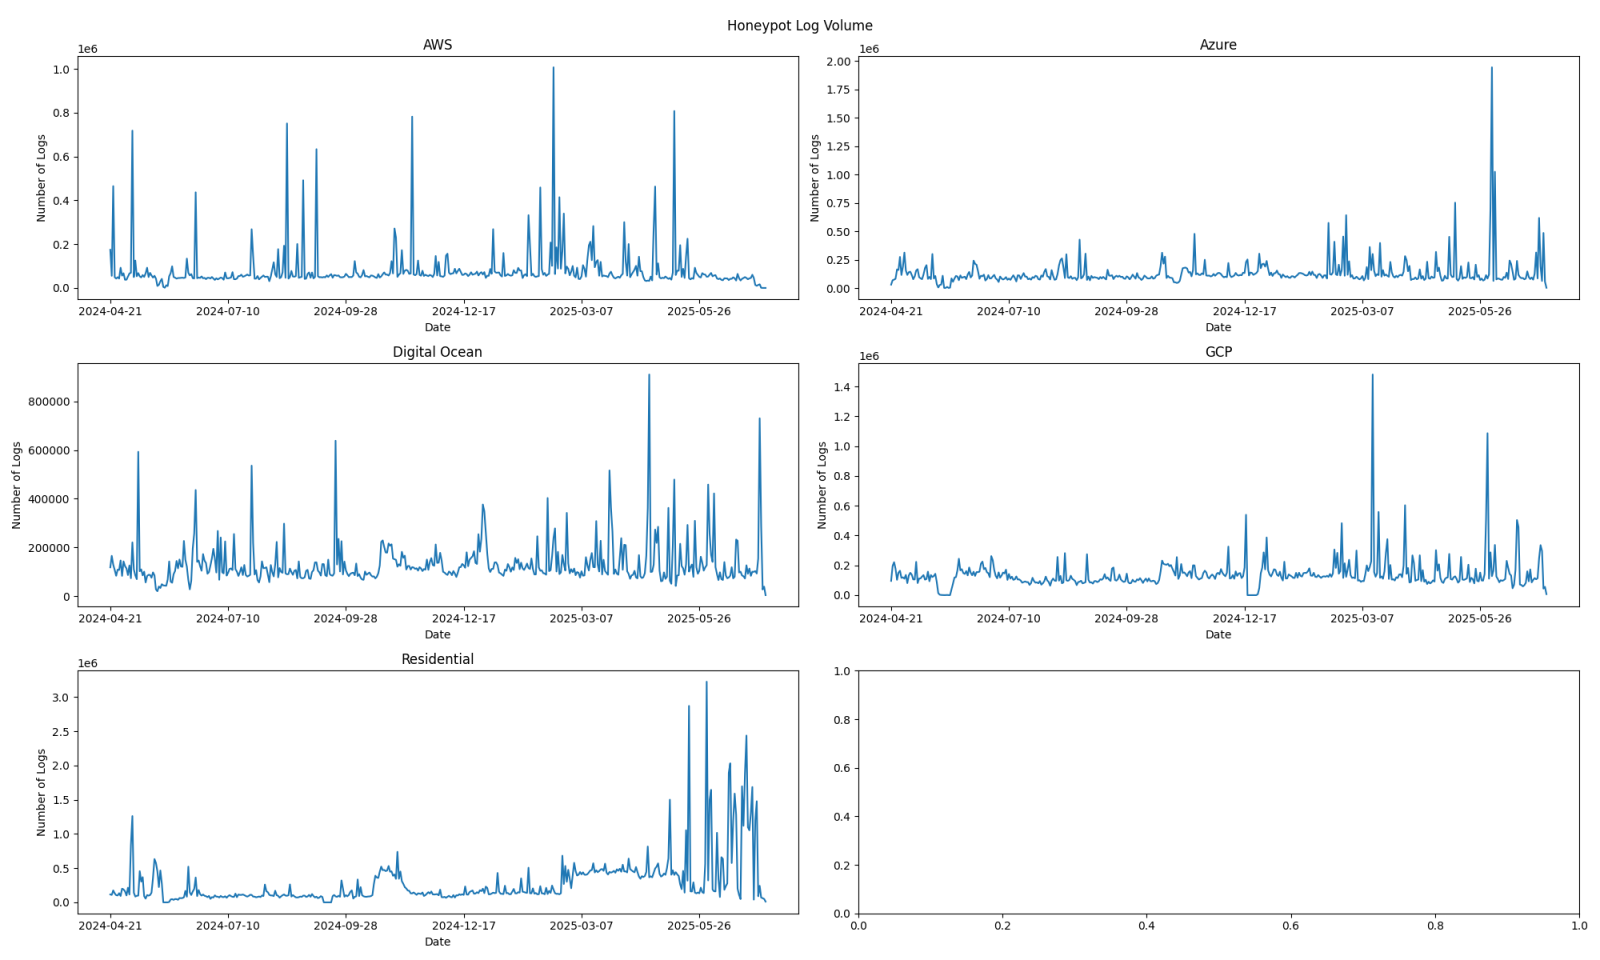Click the 800000 y-axis tick on Digital Ocean plot

tap(49, 402)
